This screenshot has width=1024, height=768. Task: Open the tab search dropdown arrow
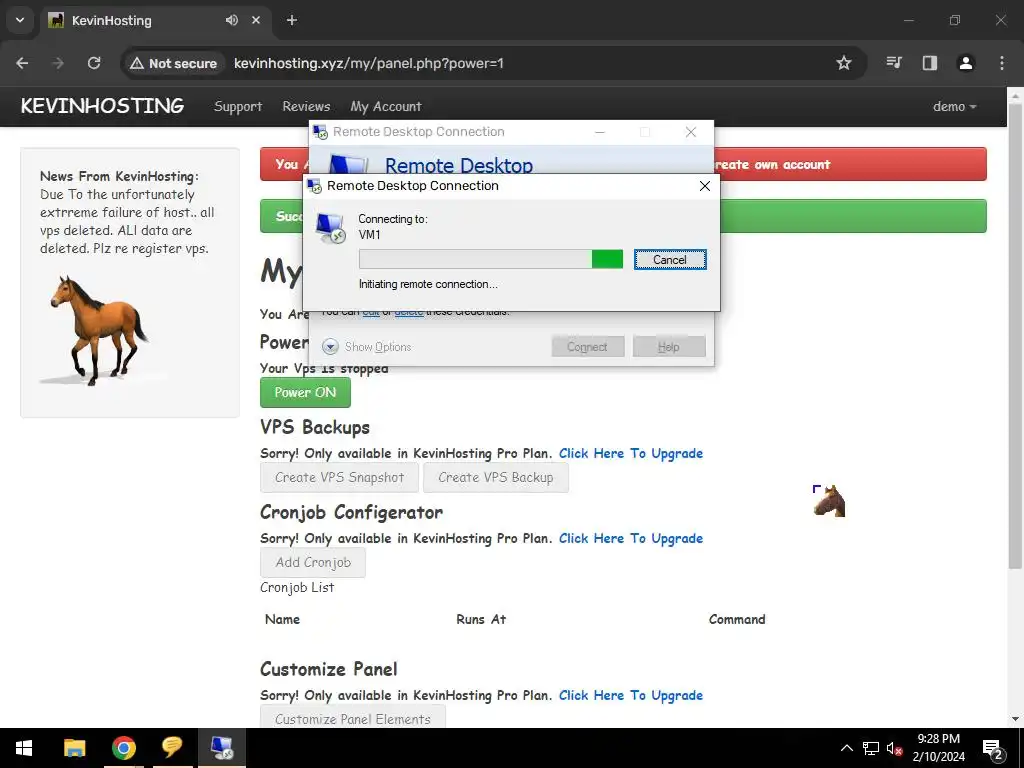click(x=20, y=20)
